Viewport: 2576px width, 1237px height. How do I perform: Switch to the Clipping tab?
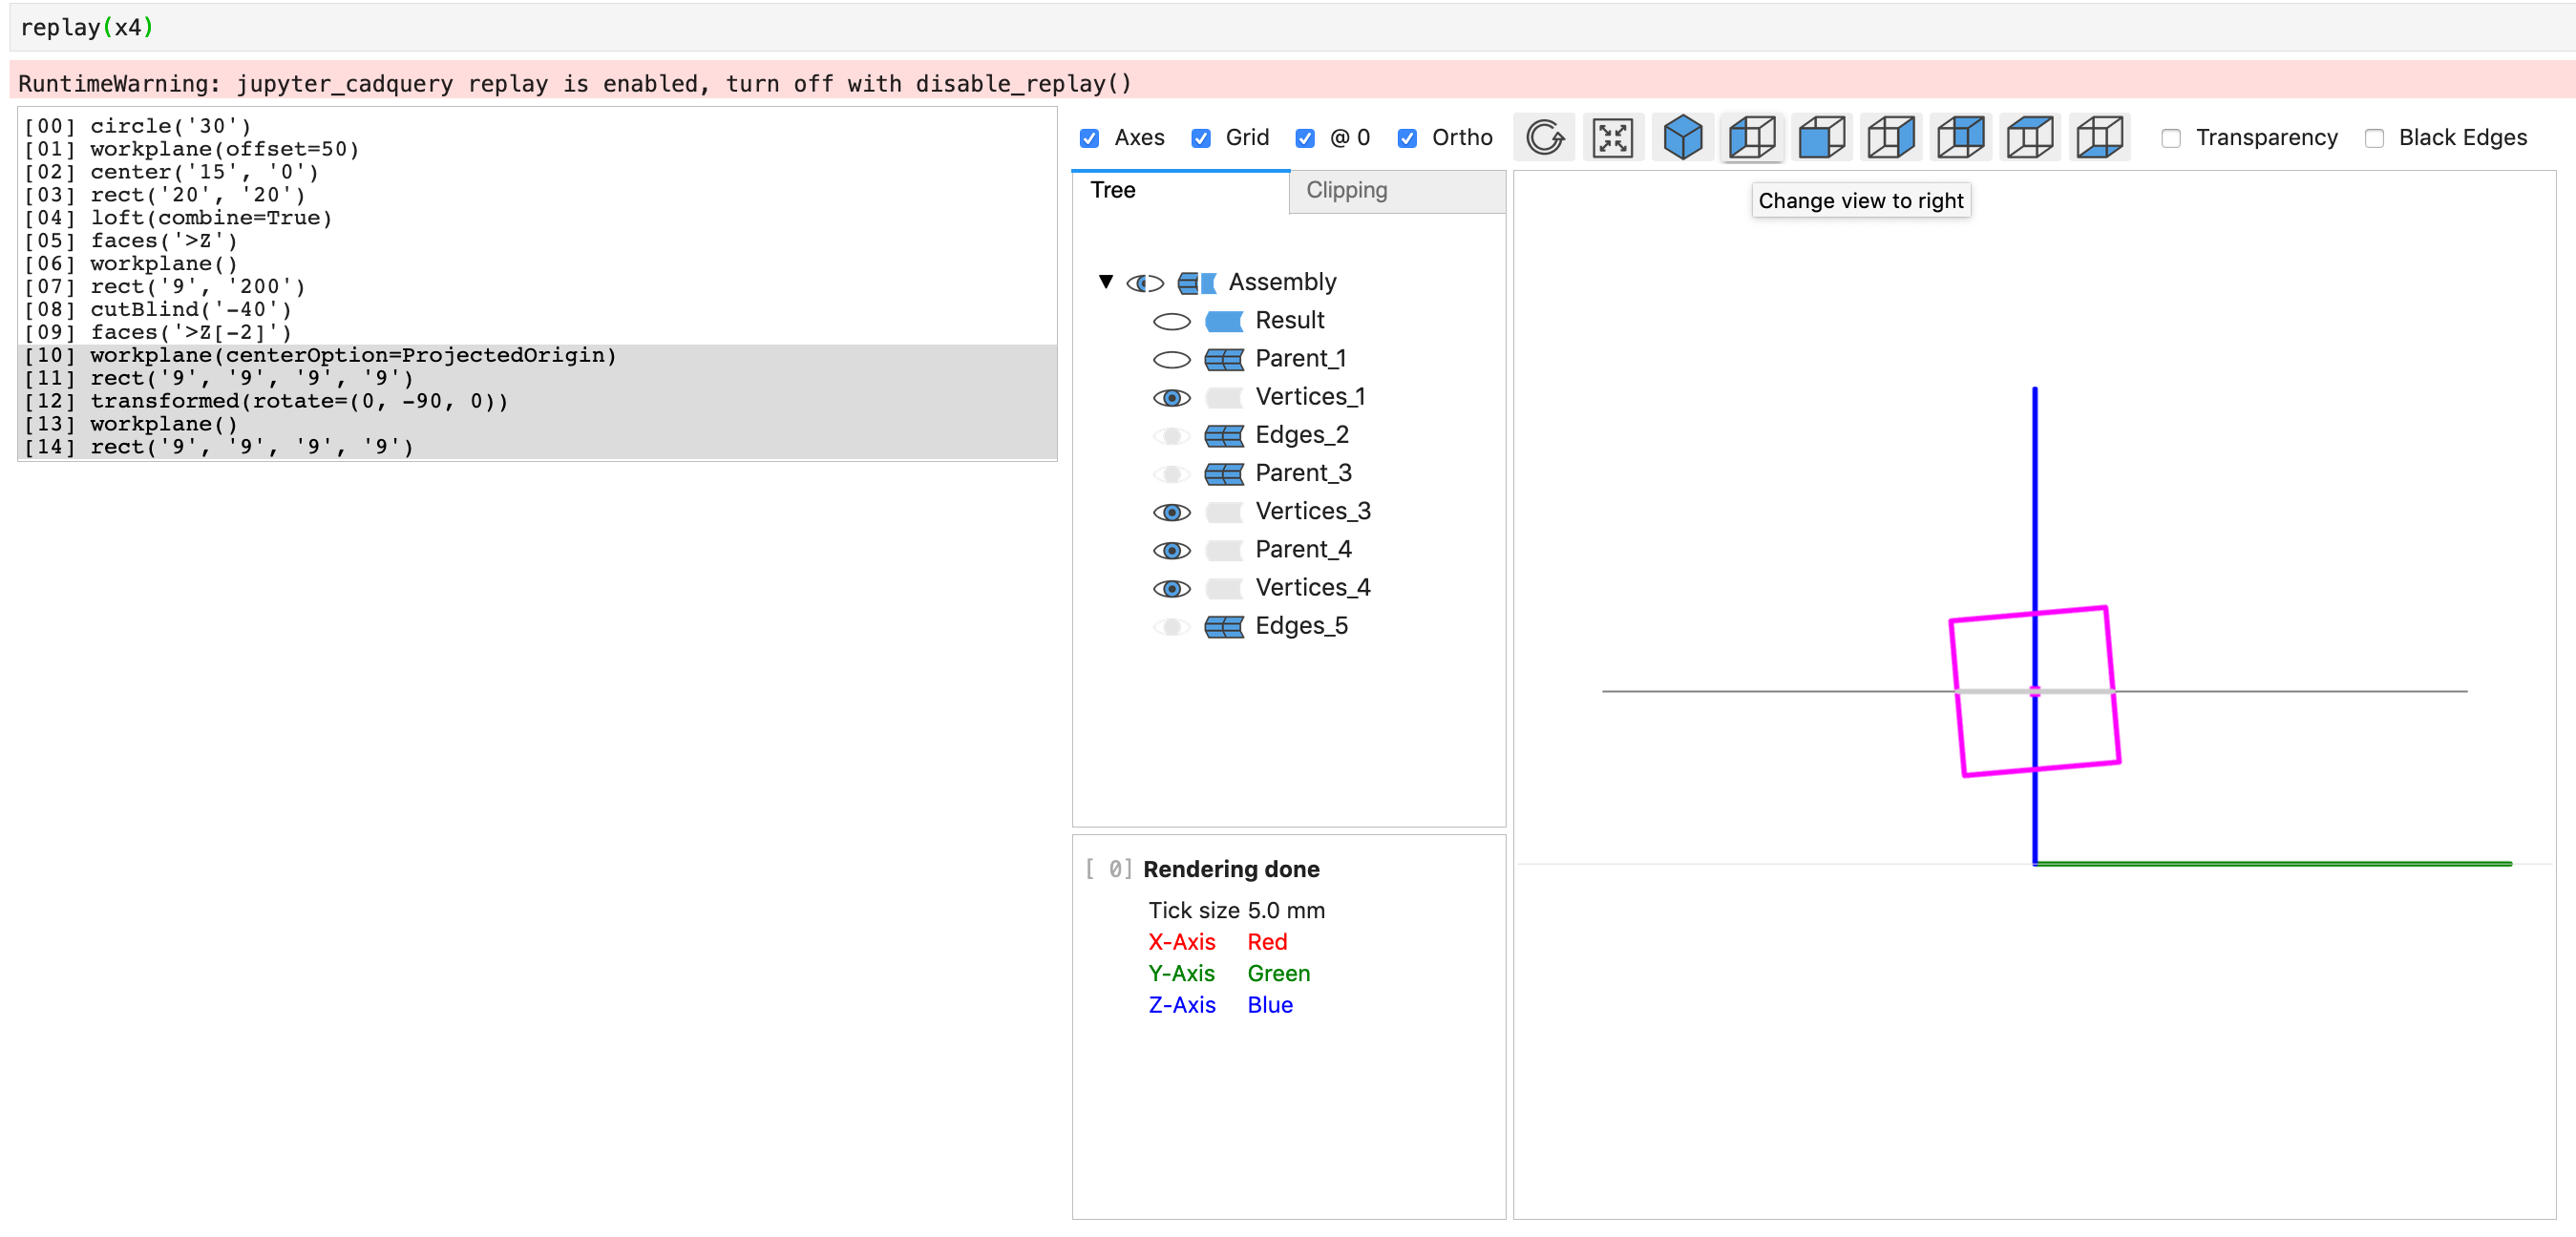1345,190
